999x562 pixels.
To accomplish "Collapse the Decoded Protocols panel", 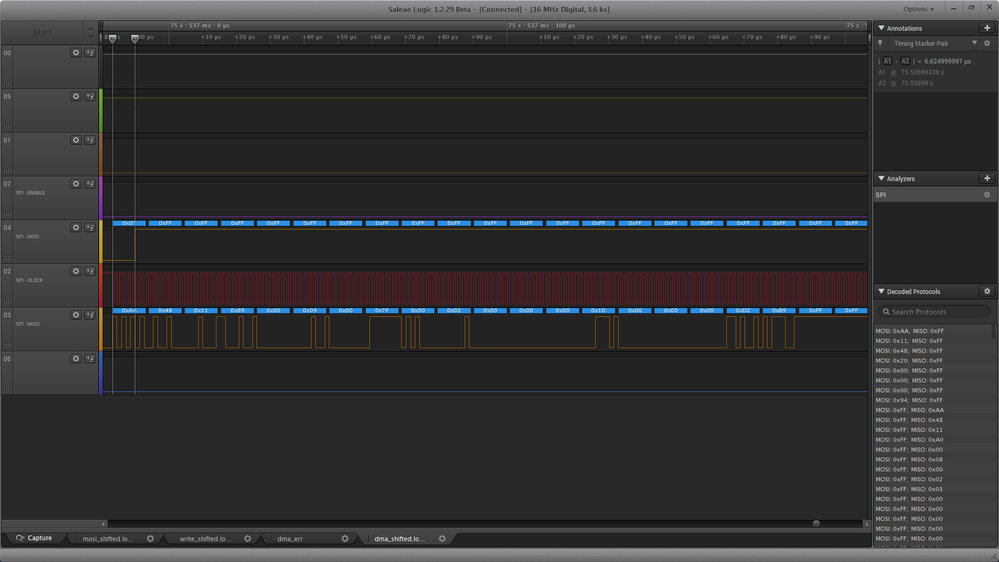I will [x=881, y=291].
